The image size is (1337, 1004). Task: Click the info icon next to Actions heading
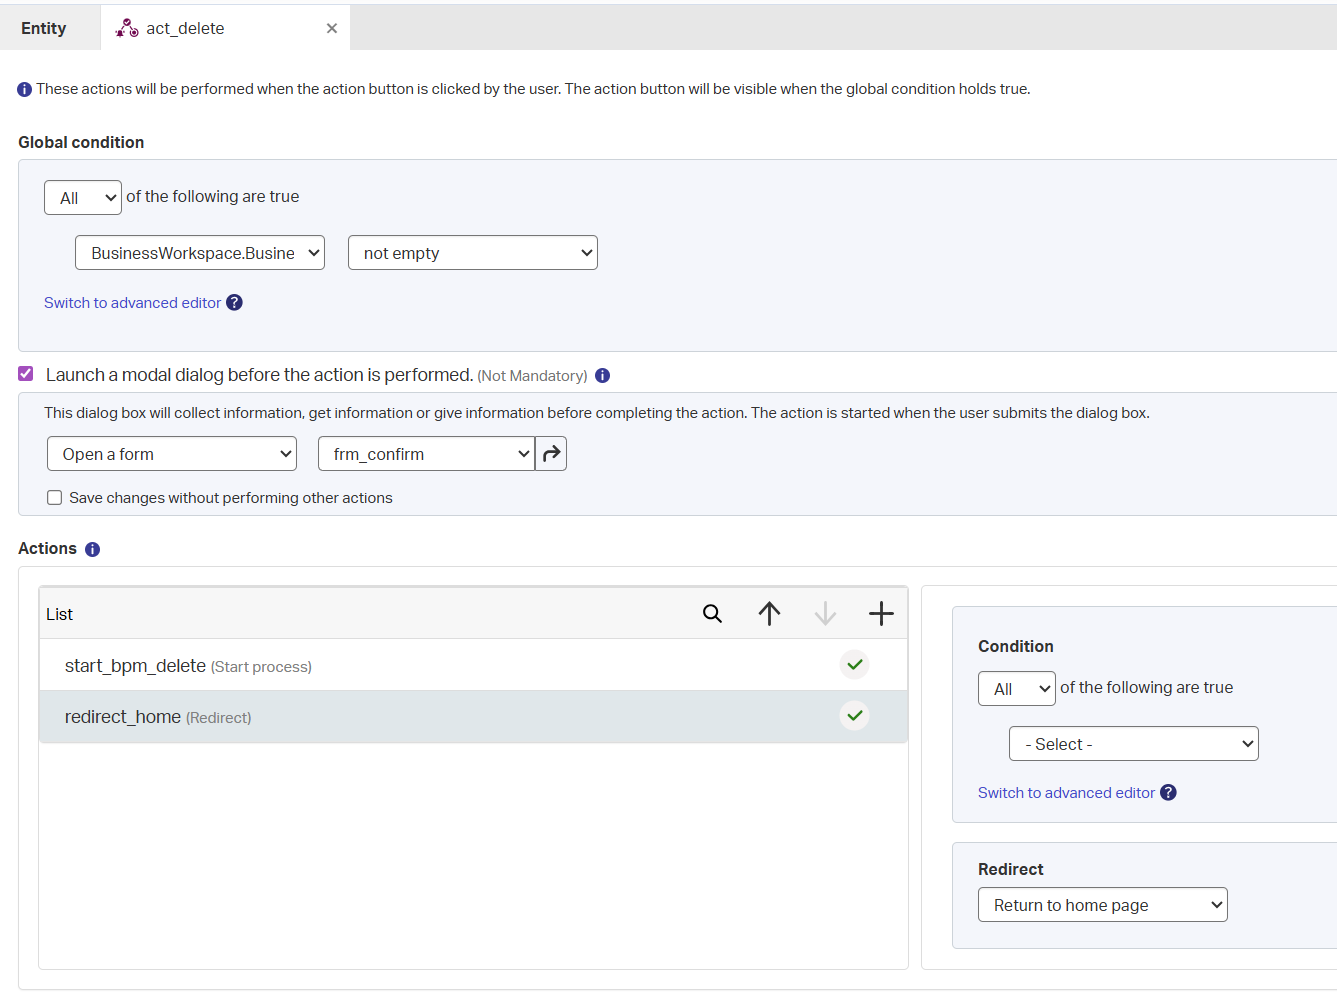(x=93, y=550)
